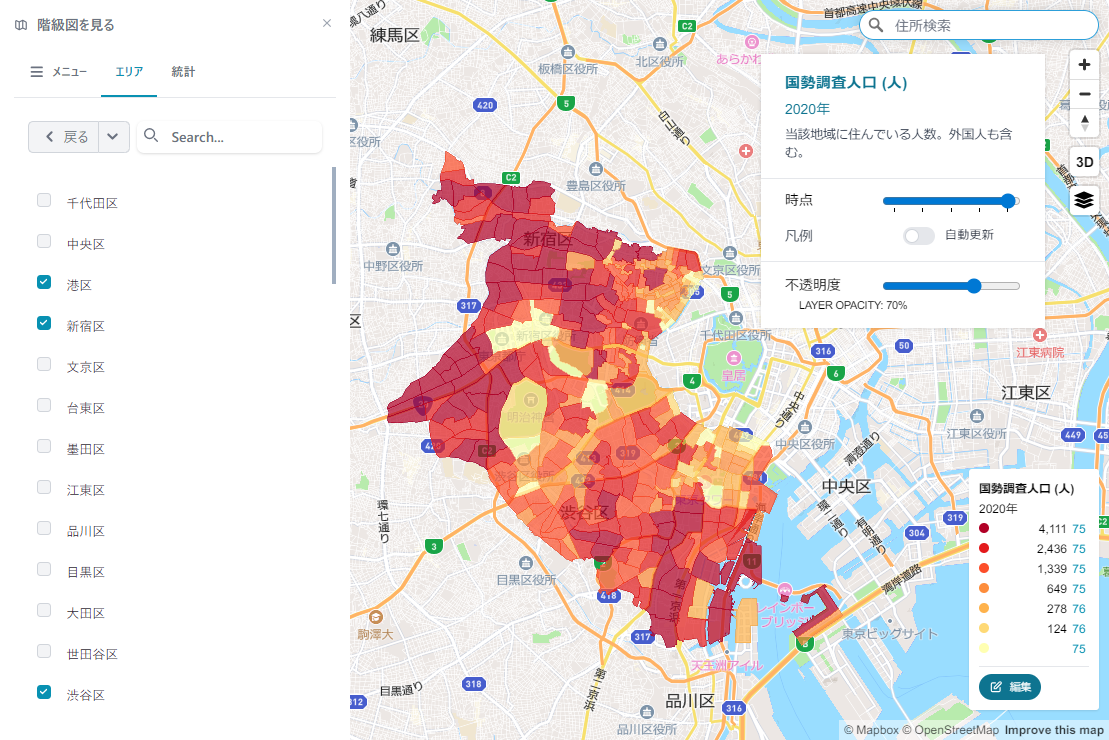
Task: Select the エリア tab
Action: 129,71
